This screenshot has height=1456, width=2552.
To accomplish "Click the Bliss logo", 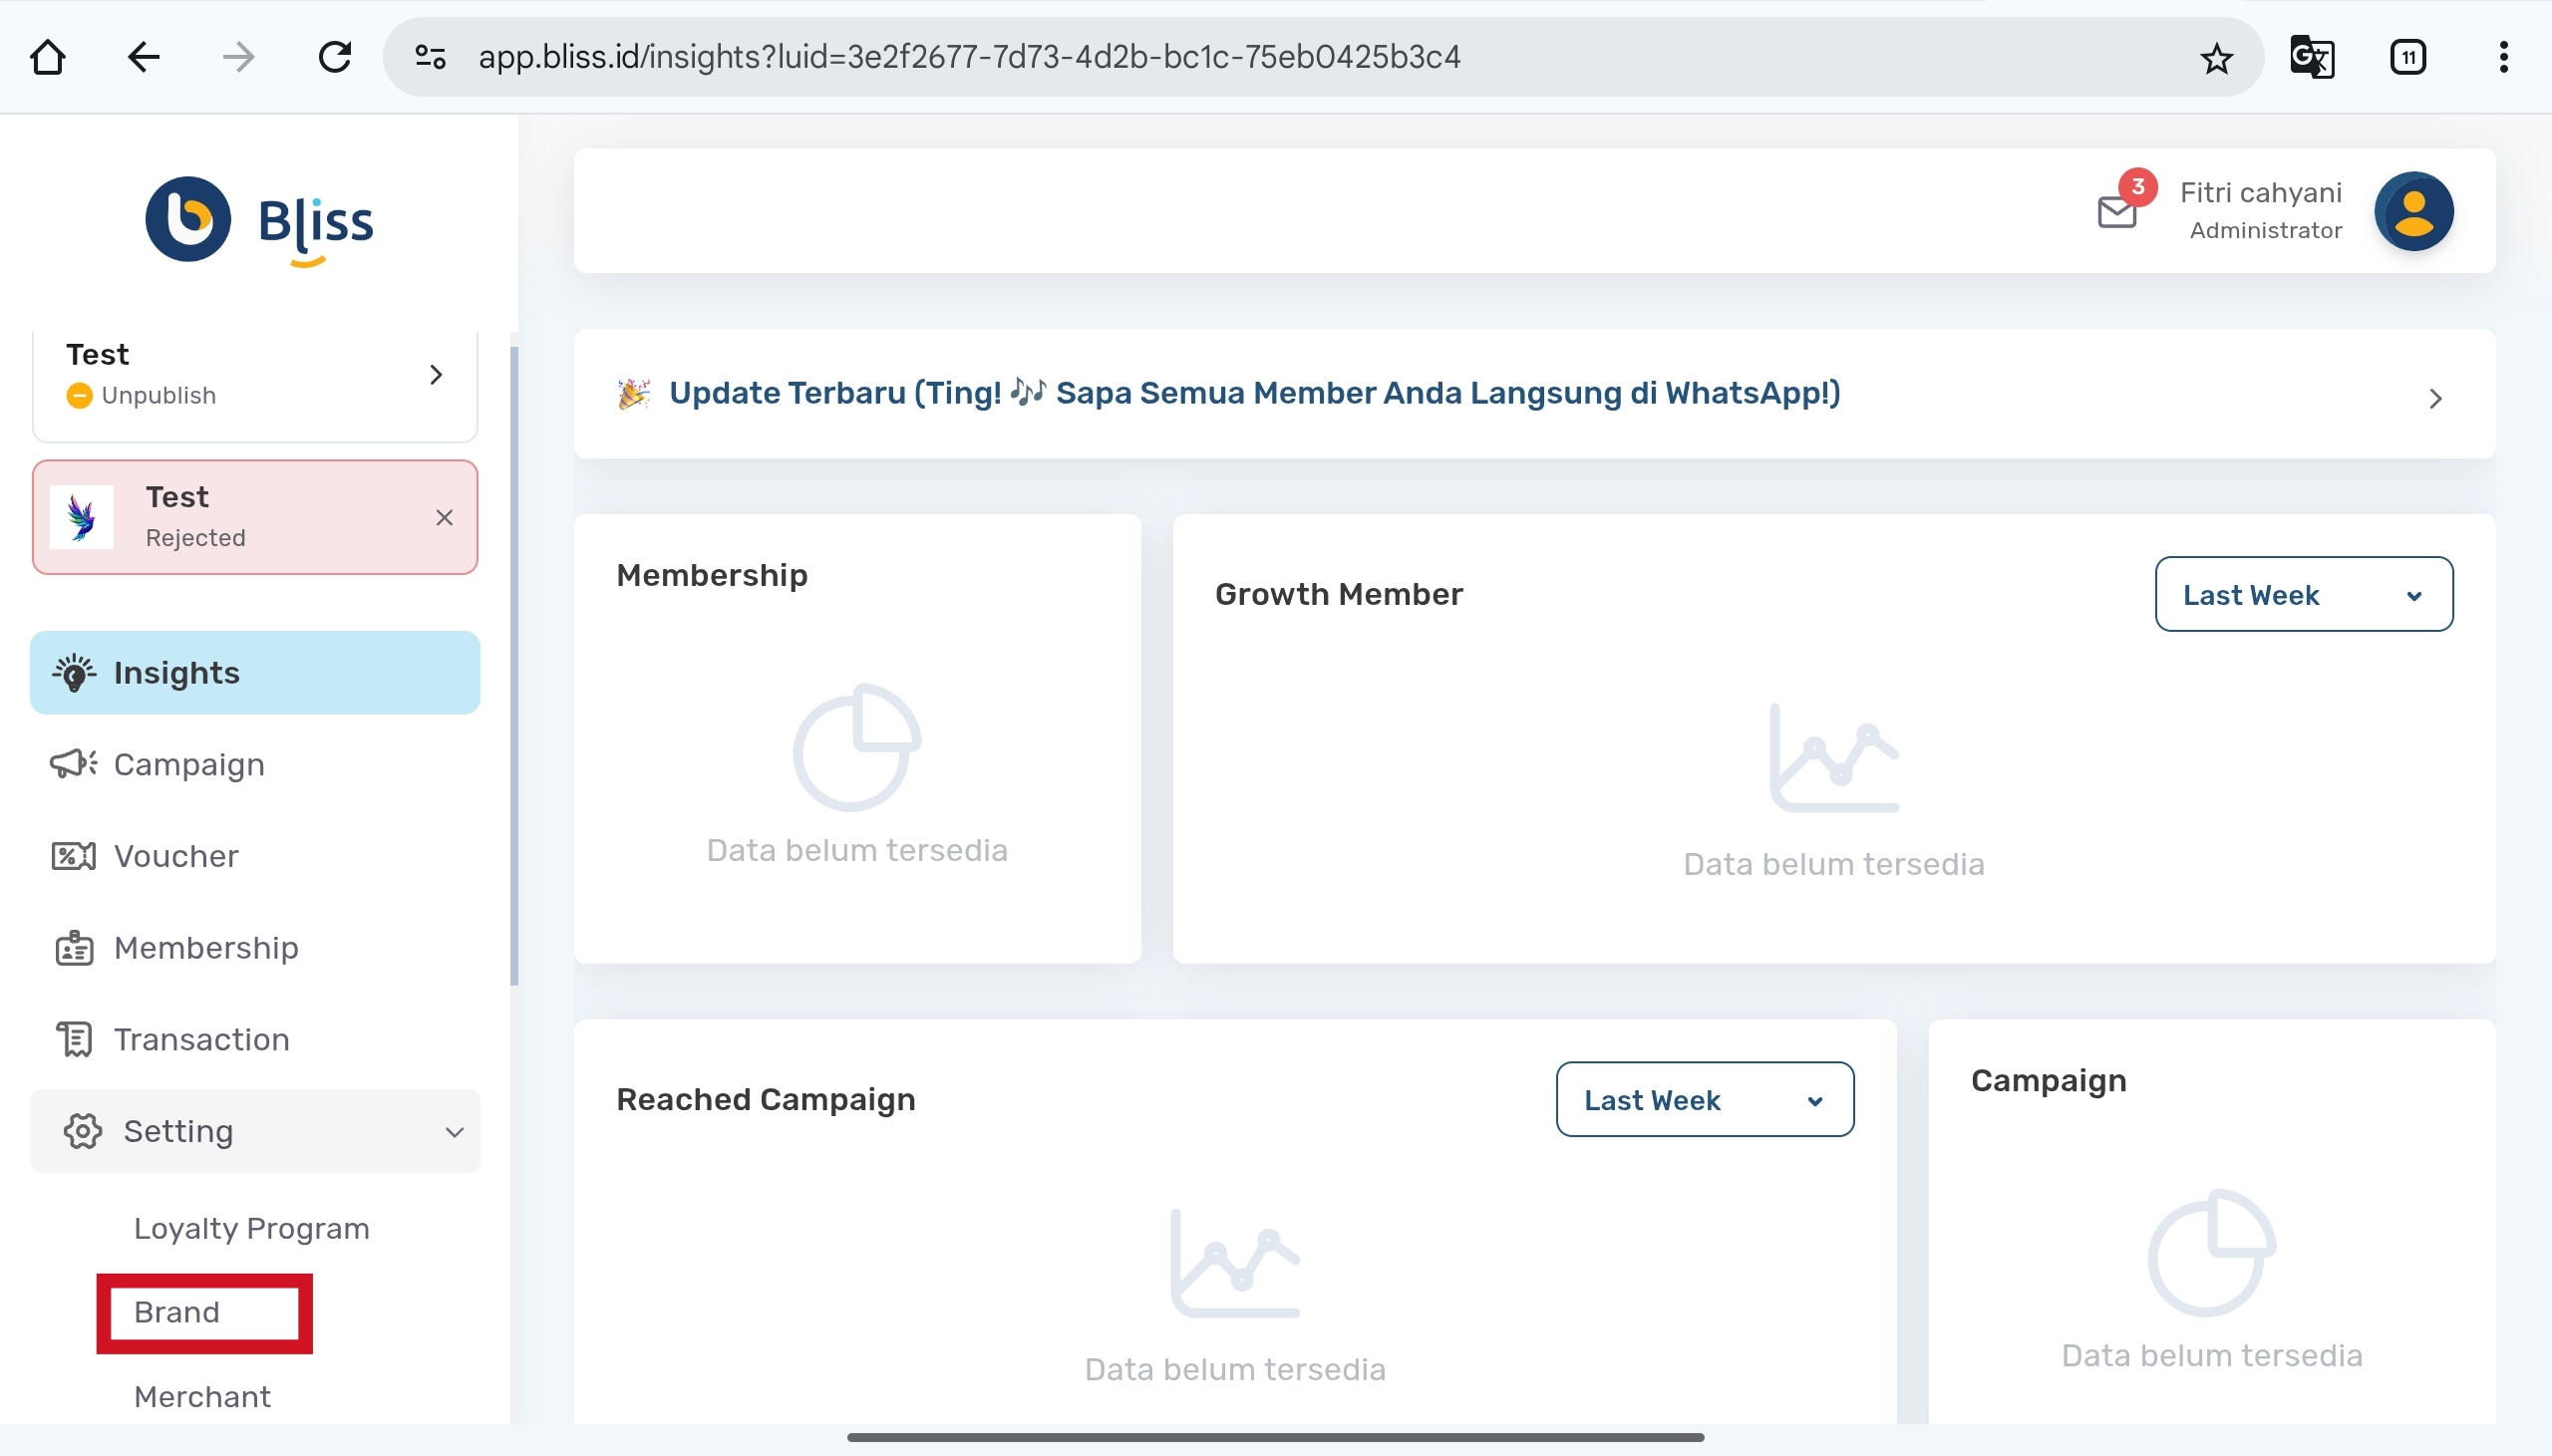I will (259, 220).
